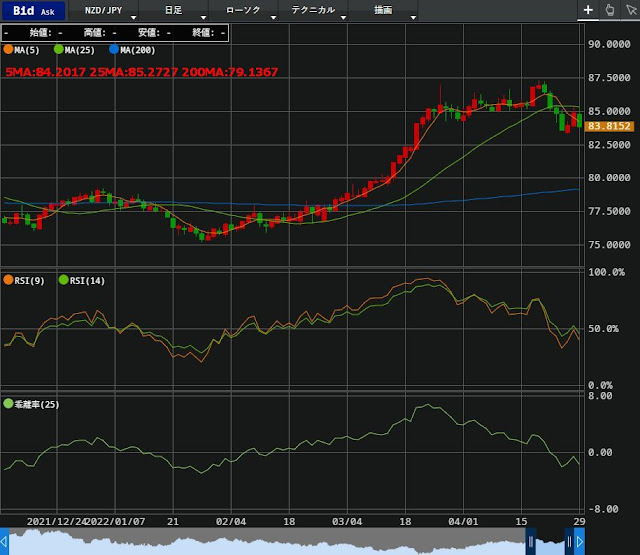Click the 100.0% RSI axis label
Image resolution: width=640 pixels, height=555 pixels.
(606, 272)
